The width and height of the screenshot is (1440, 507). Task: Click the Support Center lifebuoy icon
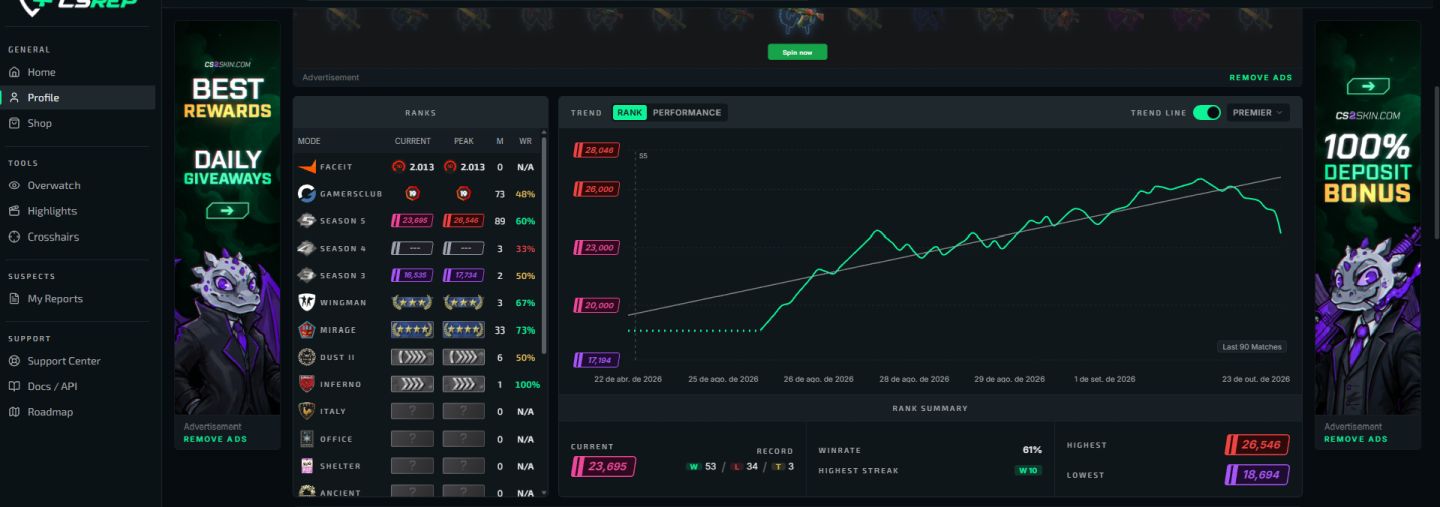point(14,361)
